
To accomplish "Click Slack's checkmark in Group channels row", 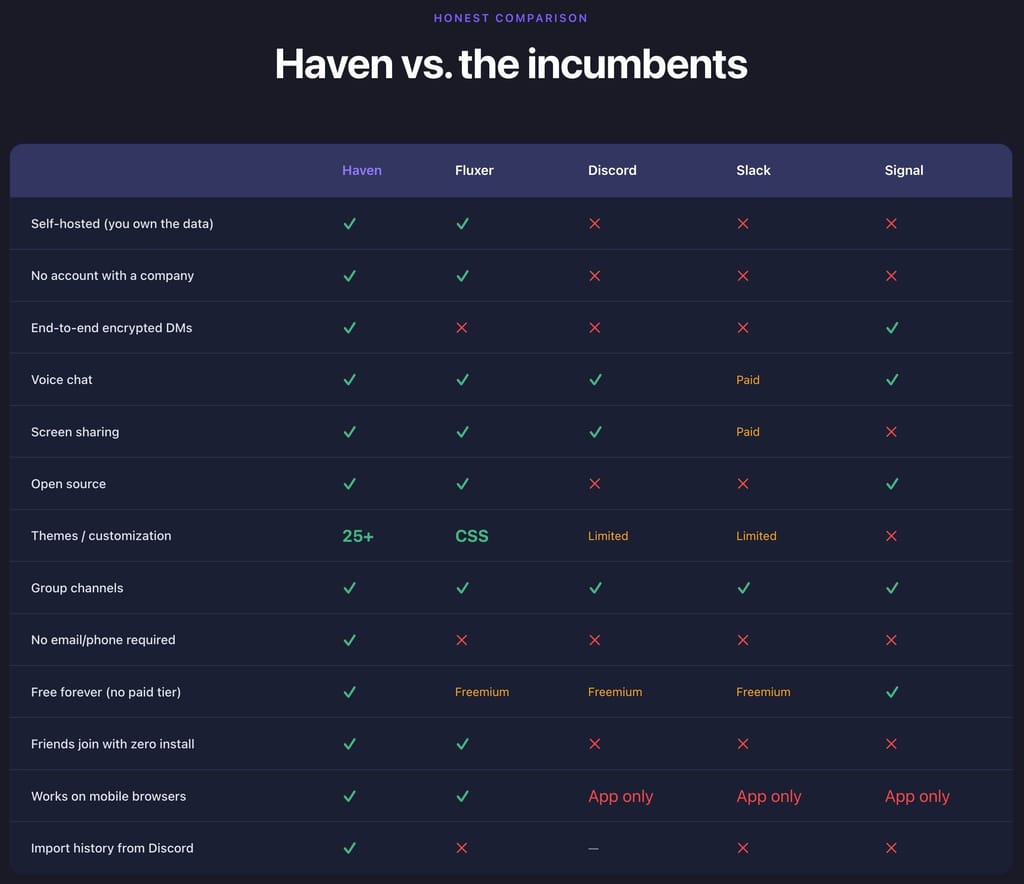I will [743, 588].
